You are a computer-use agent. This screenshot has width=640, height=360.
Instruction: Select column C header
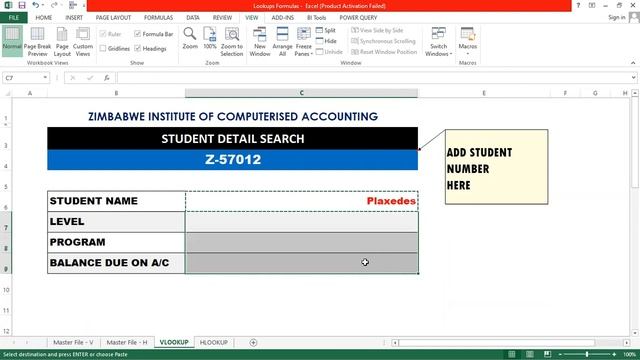[302, 93]
